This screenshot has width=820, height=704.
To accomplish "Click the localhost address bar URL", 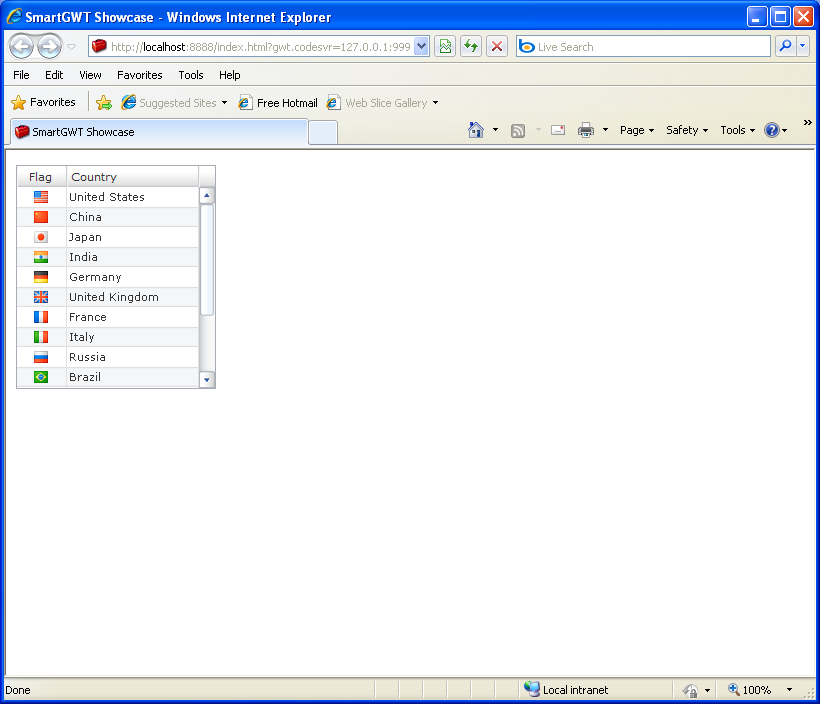I will coord(260,47).
